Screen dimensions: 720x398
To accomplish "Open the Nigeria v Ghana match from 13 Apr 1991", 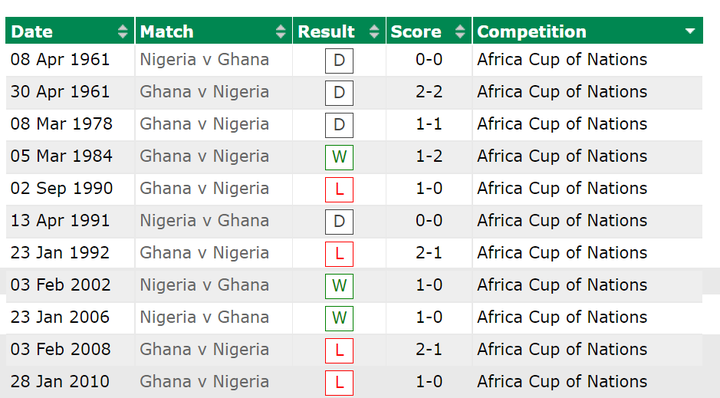I will tap(204, 221).
